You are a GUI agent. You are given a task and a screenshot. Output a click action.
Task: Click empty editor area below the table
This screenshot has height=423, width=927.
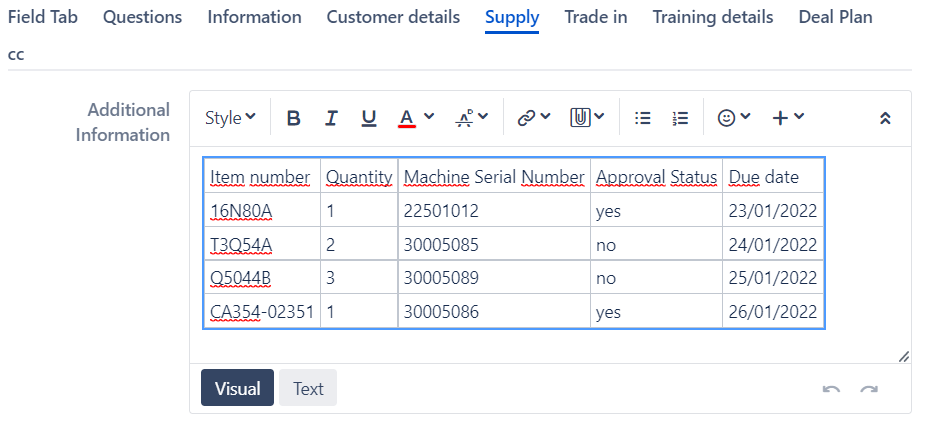click(x=550, y=345)
